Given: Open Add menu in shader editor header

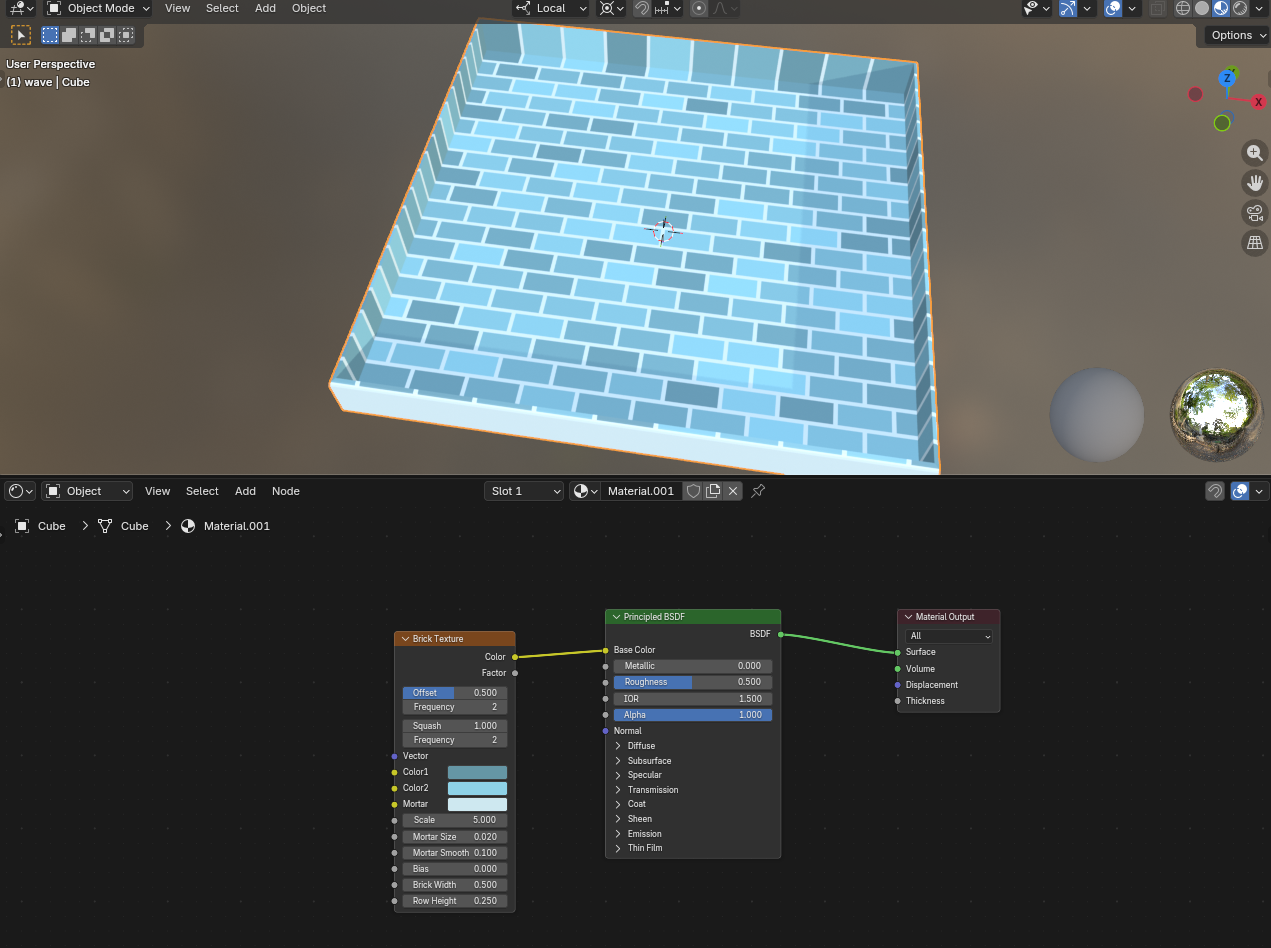Looking at the screenshot, I should tap(245, 491).
